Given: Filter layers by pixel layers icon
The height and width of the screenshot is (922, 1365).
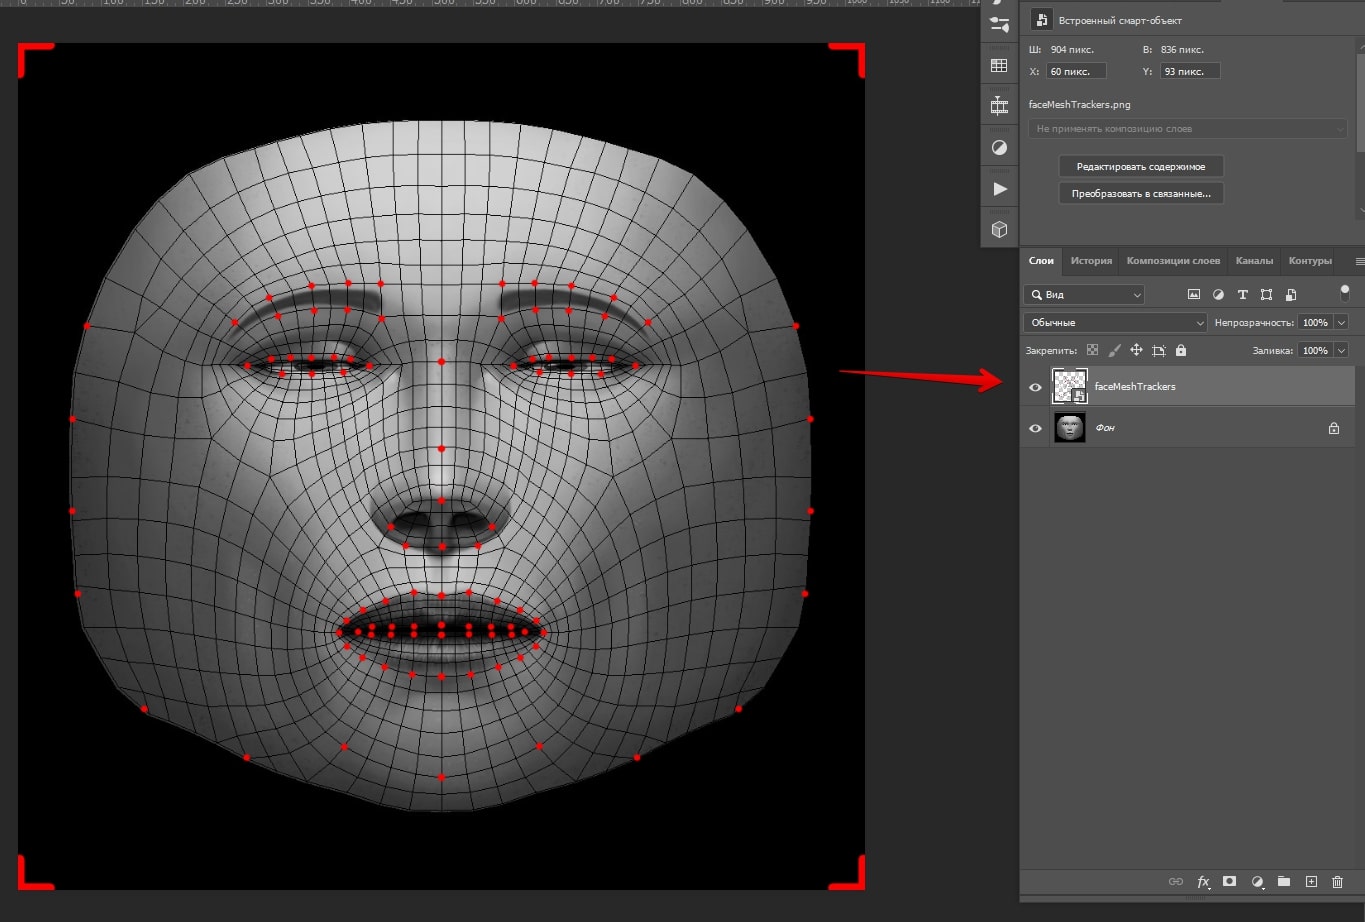Looking at the screenshot, I should coord(1193,294).
